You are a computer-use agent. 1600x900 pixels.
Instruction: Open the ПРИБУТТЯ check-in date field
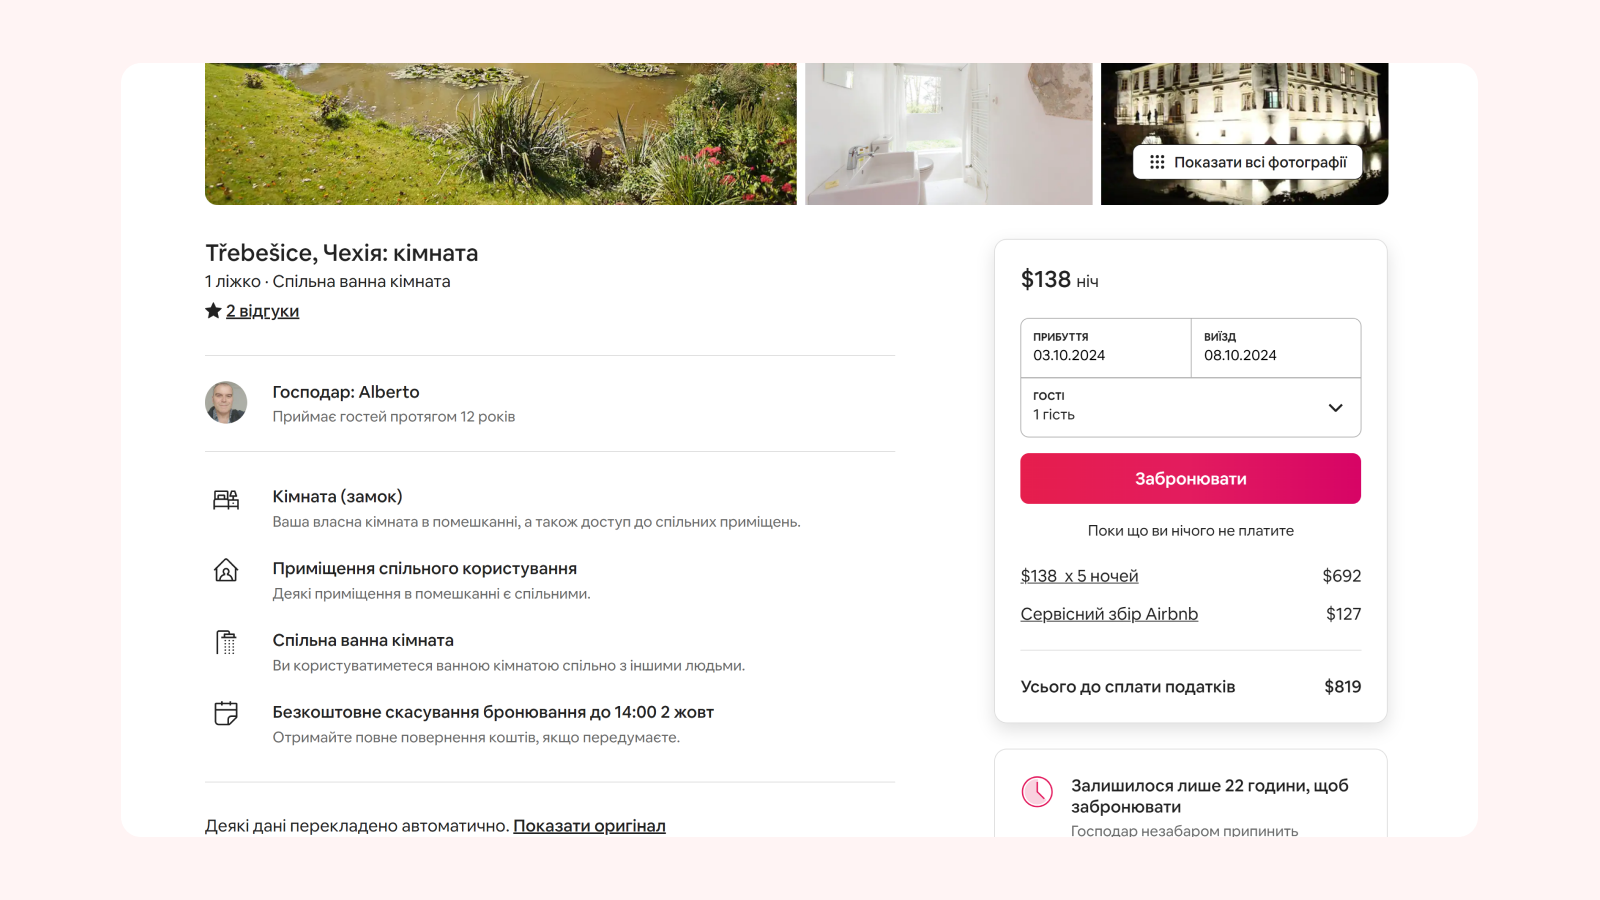(x=1105, y=347)
